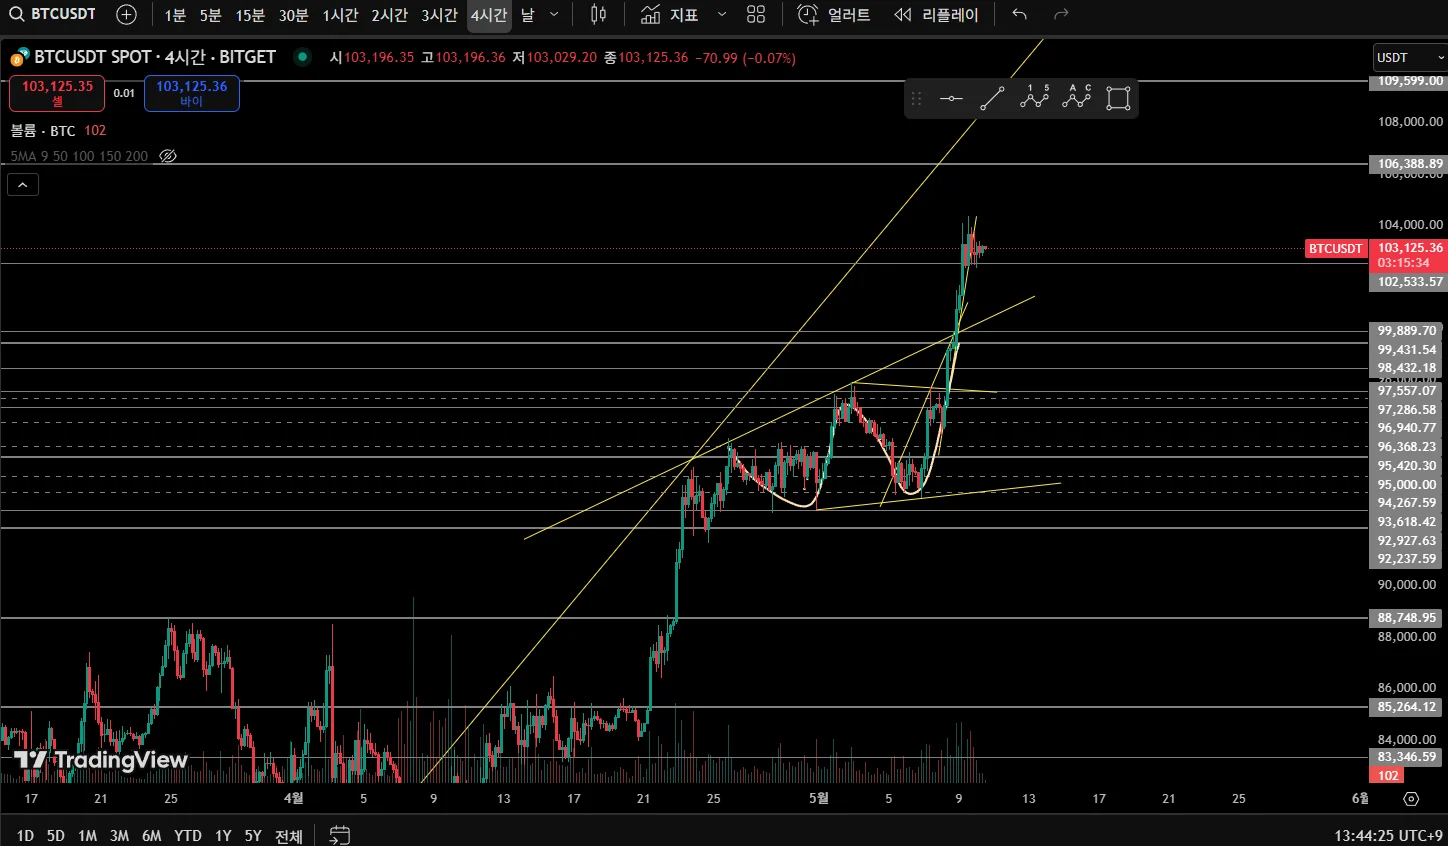Set date range to 6M

pyautogui.click(x=152, y=835)
